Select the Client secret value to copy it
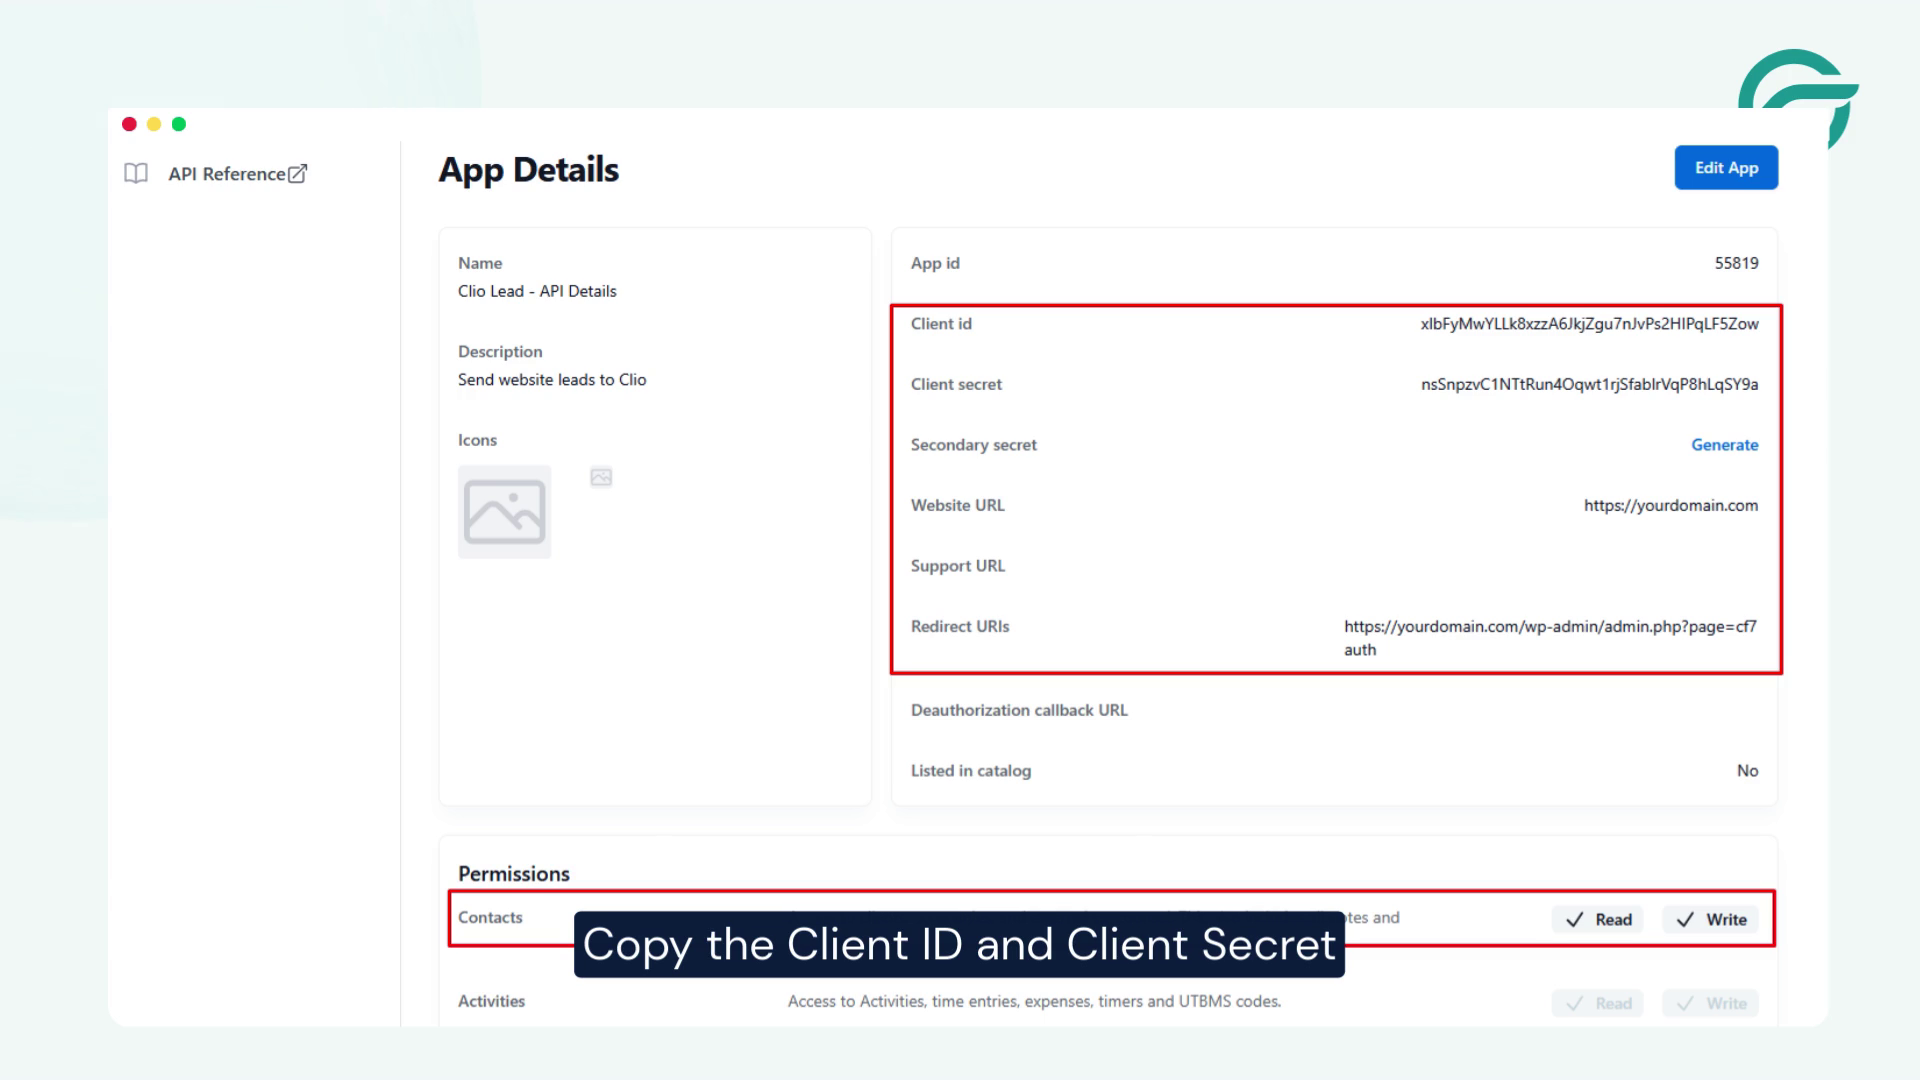 point(1590,384)
